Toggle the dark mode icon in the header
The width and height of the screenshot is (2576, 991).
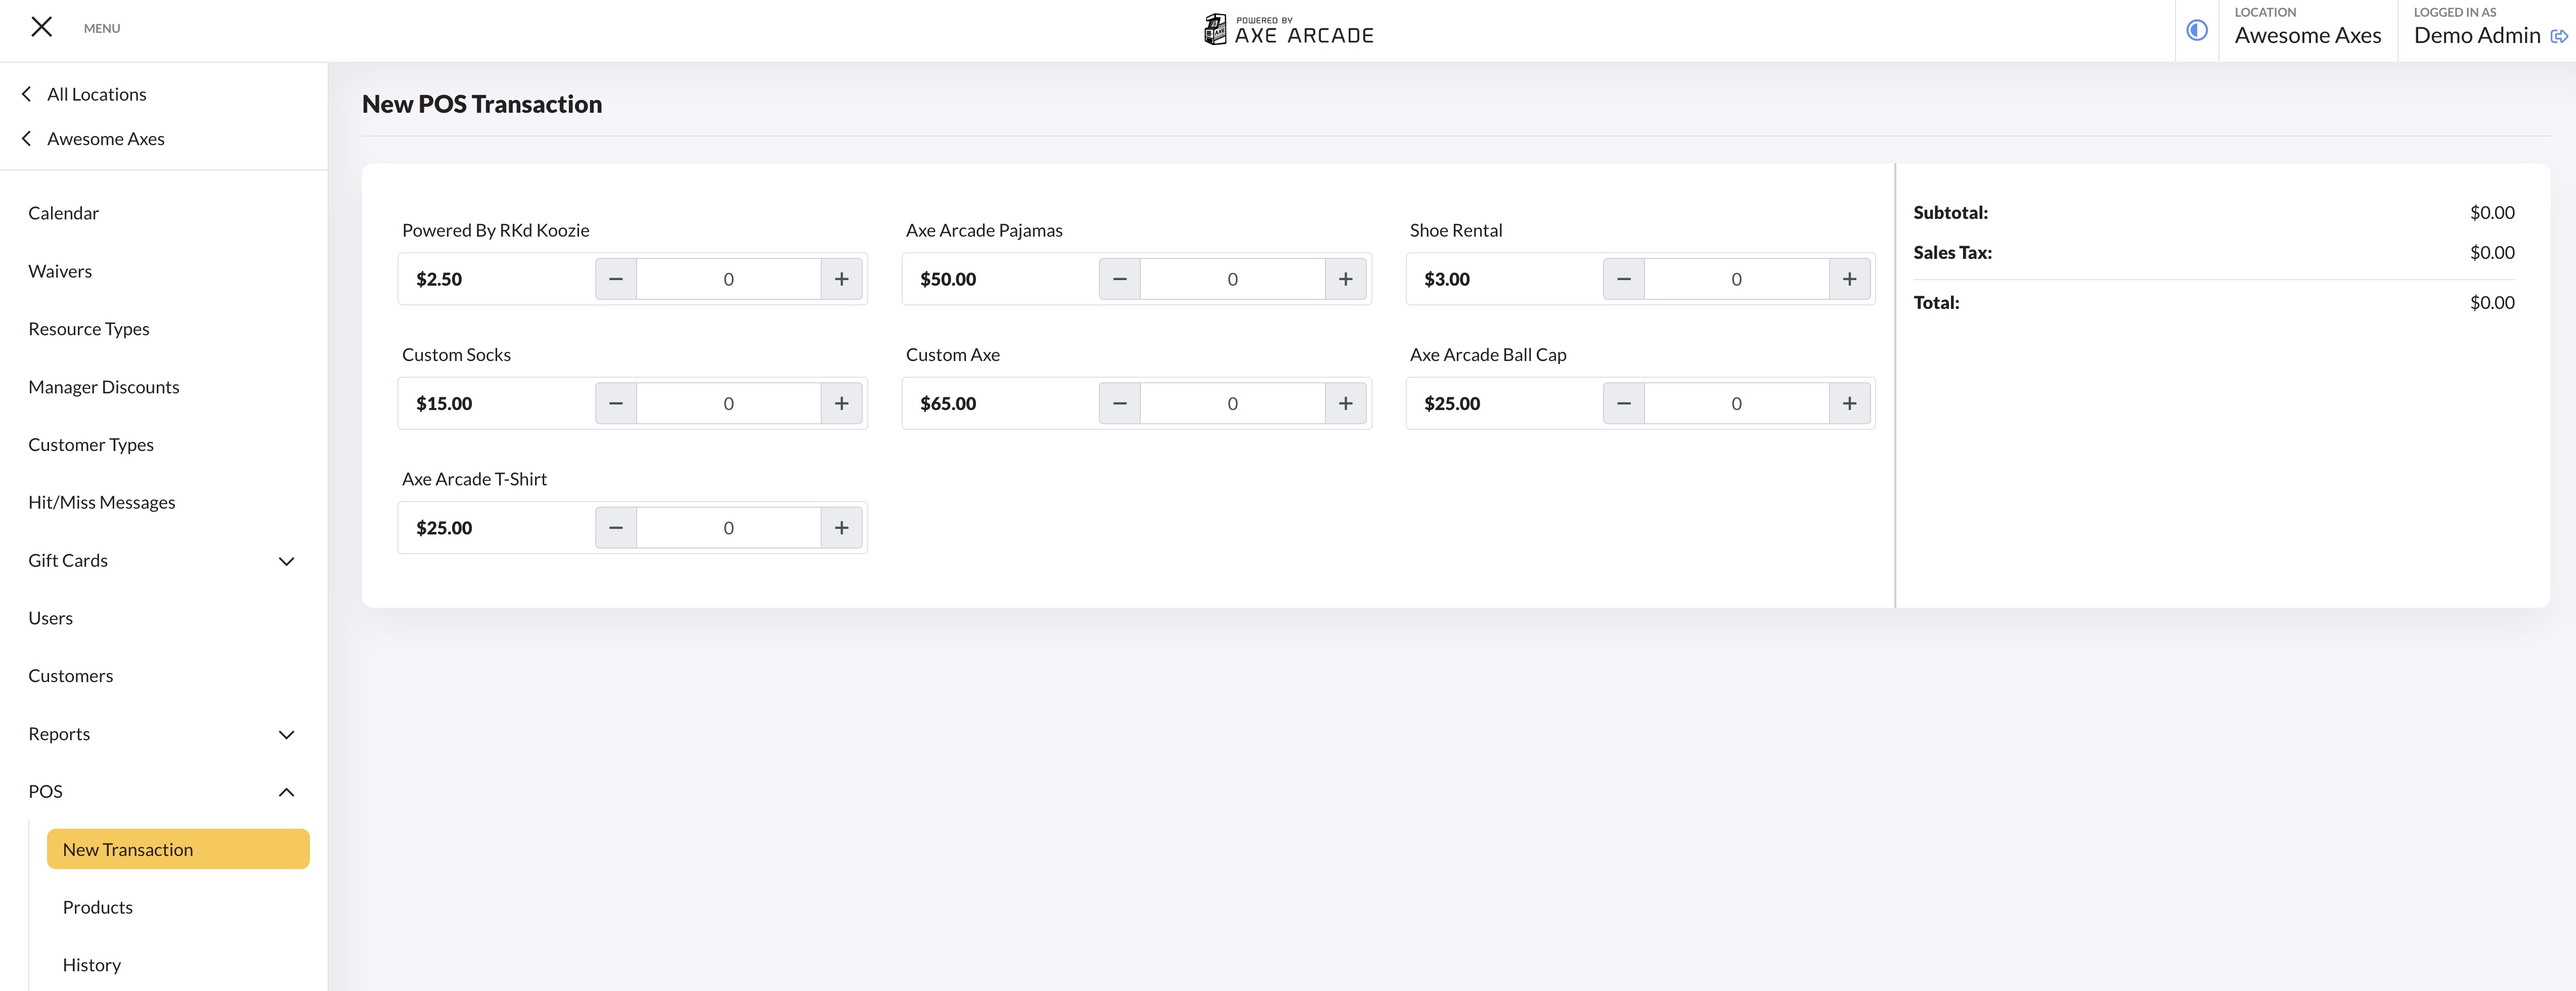click(2196, 30)
